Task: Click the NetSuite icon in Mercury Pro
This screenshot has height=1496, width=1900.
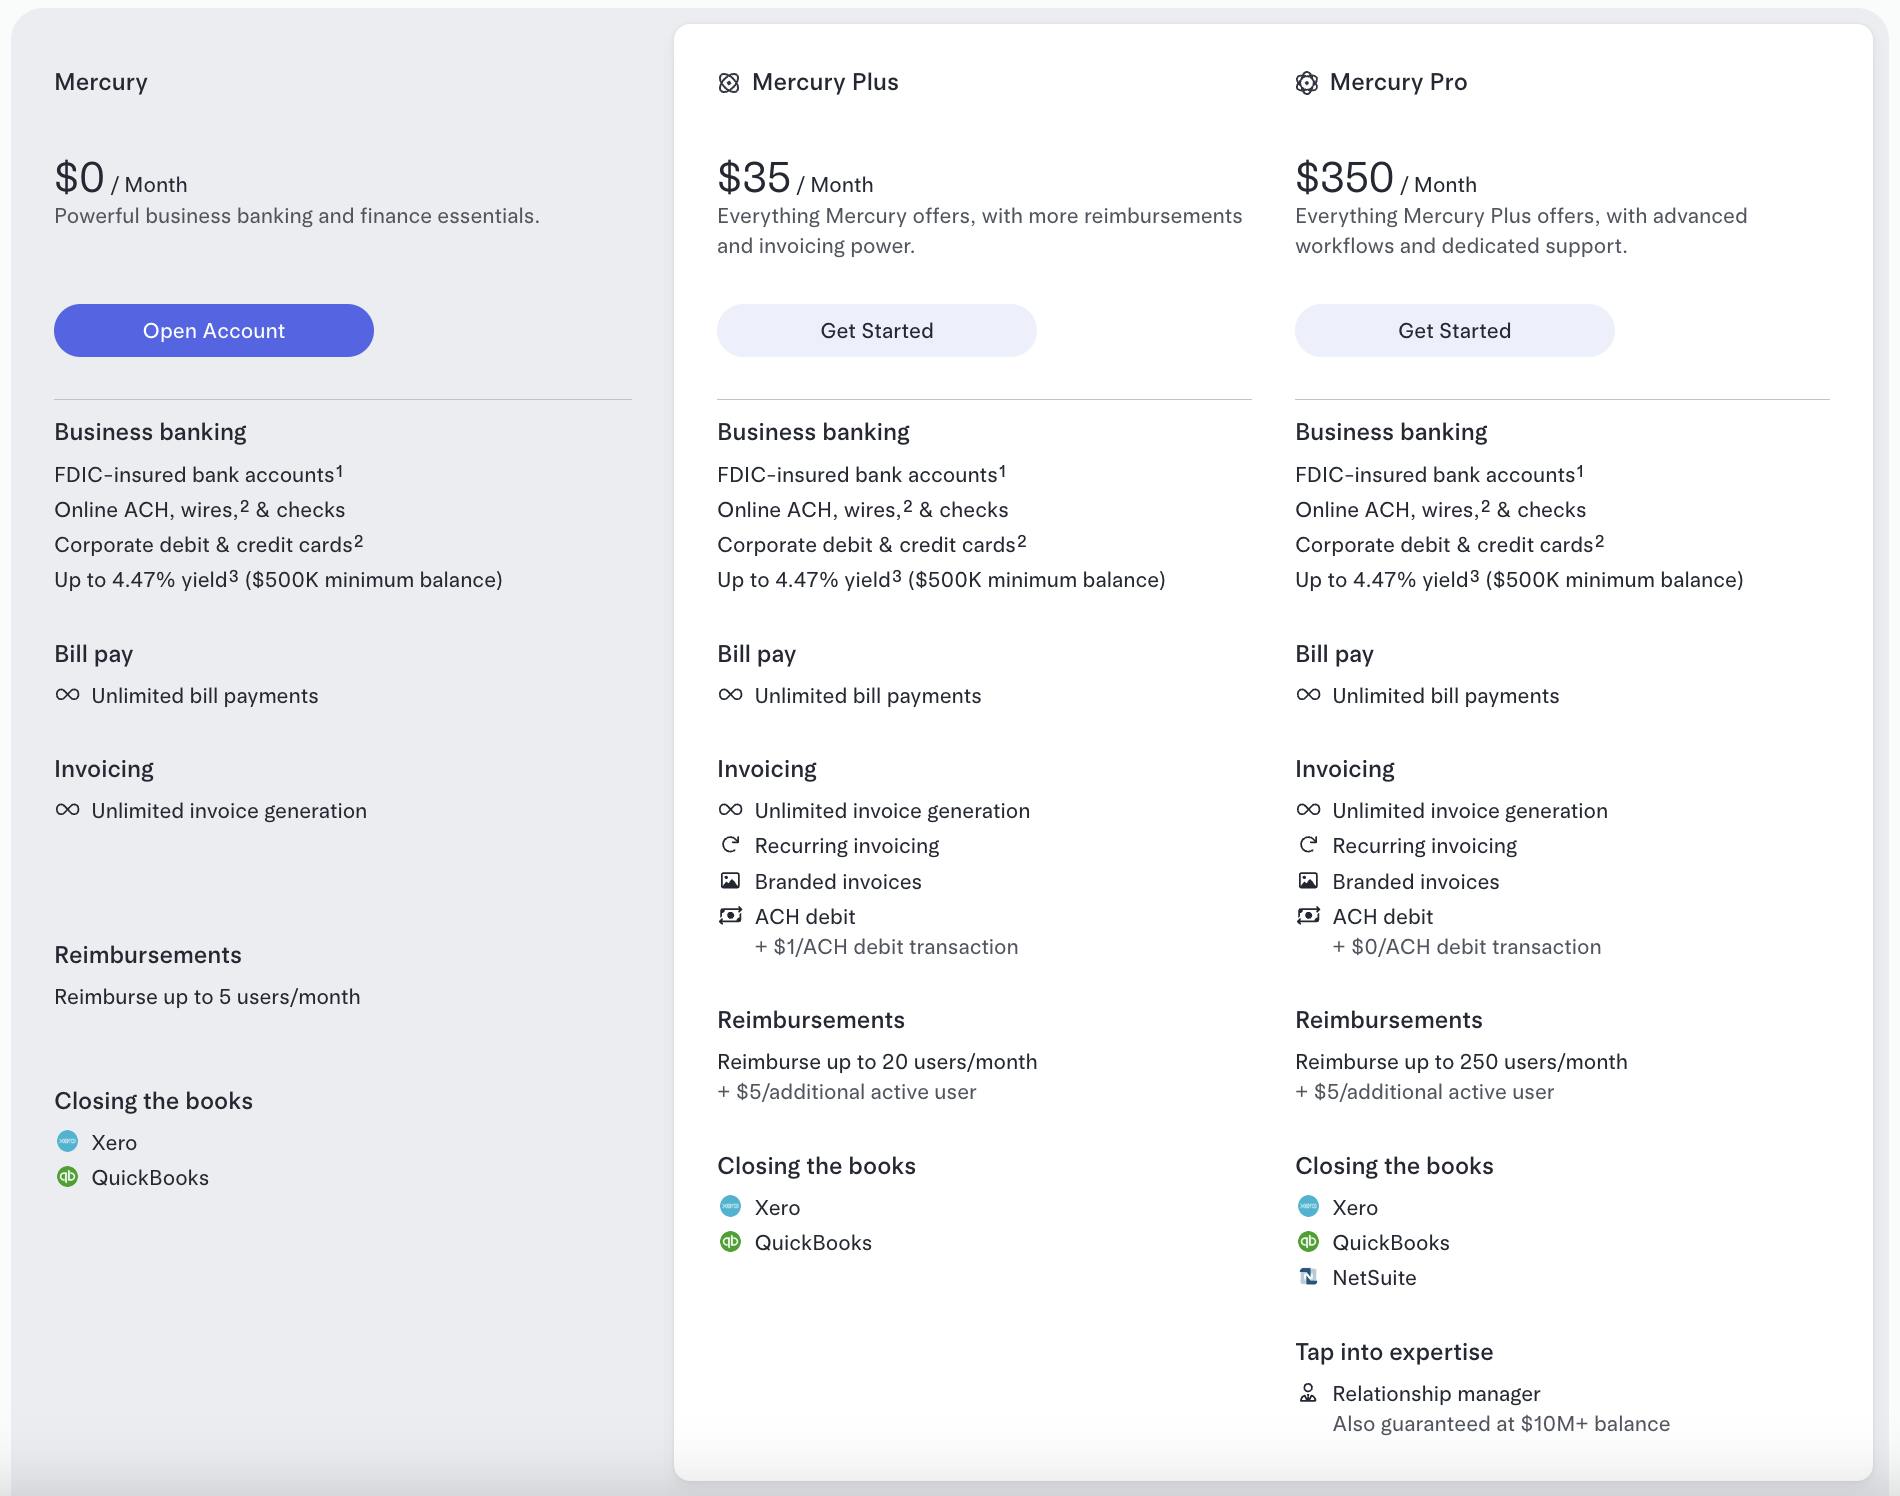Action: pyautogui.click(x=1307, y=1277)
